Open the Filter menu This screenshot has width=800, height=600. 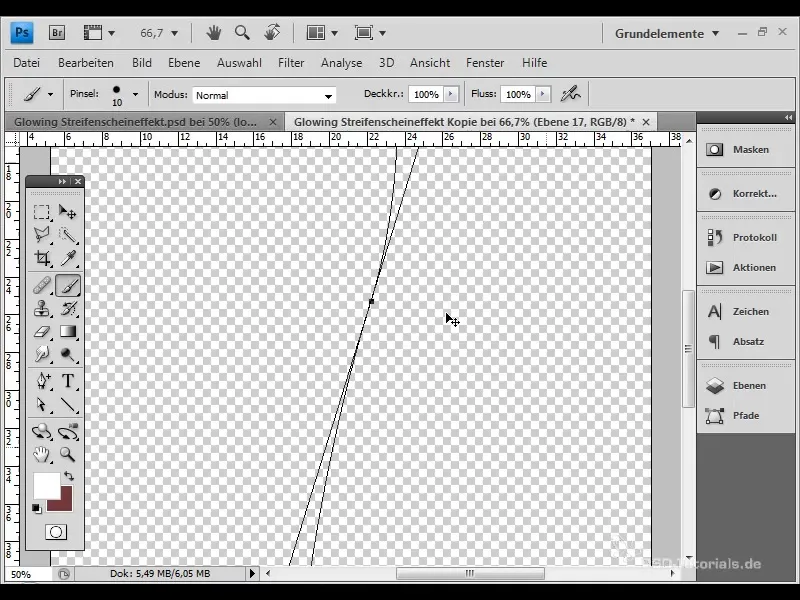click(x=291, y=63)
